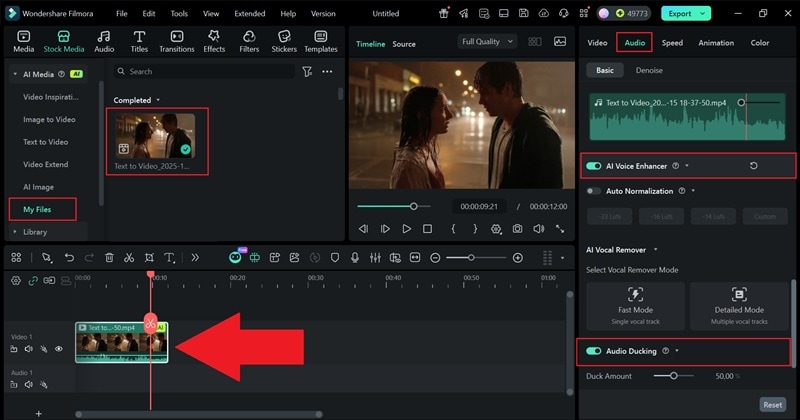Screen dimensions: 800x420
Task: Toggle timeline link icon
Action: [33, 281]
